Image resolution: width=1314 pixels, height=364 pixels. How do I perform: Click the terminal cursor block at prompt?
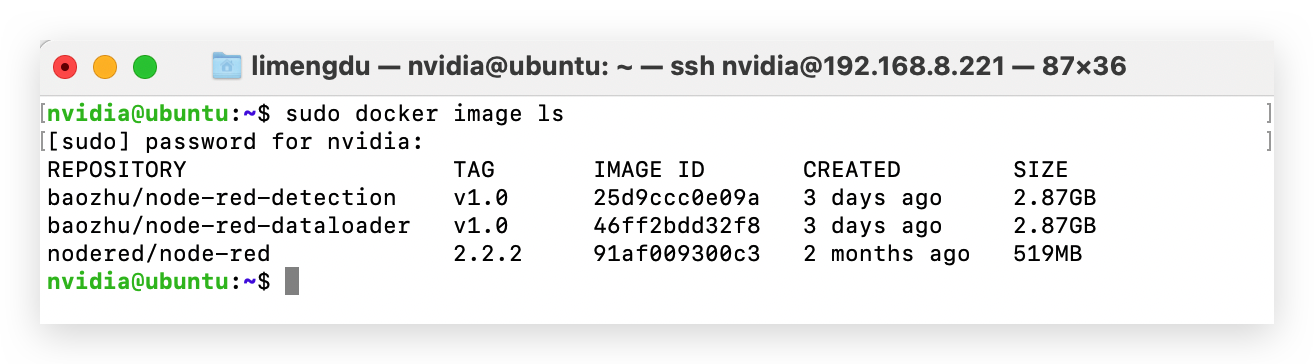pyautogui.click(x=292, y=282)
